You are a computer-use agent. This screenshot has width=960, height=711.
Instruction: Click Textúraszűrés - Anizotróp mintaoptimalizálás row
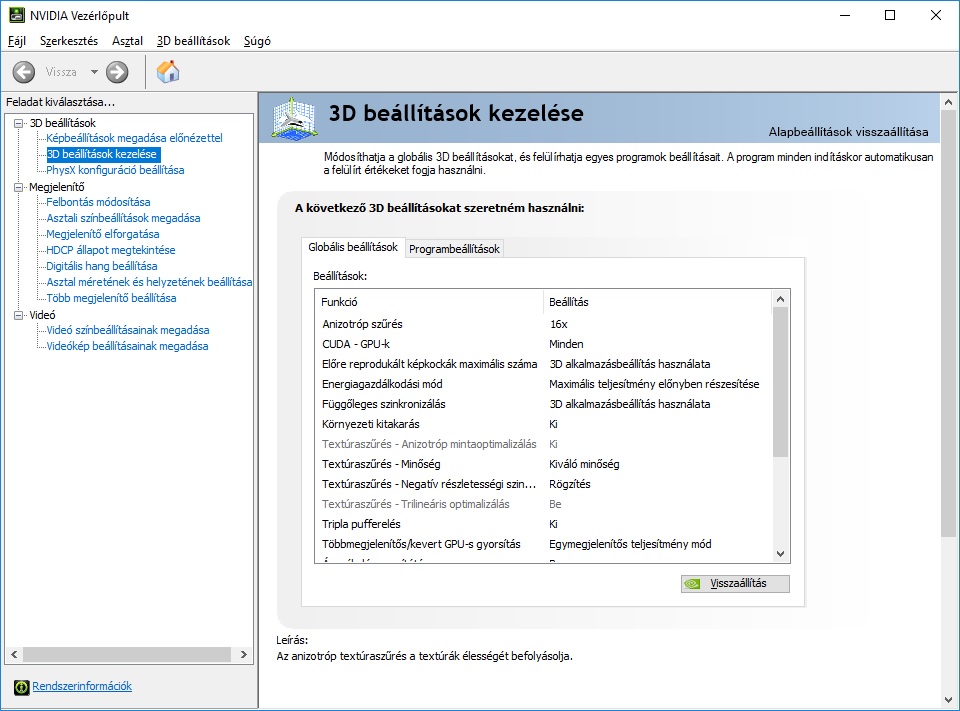pos(543,444)
